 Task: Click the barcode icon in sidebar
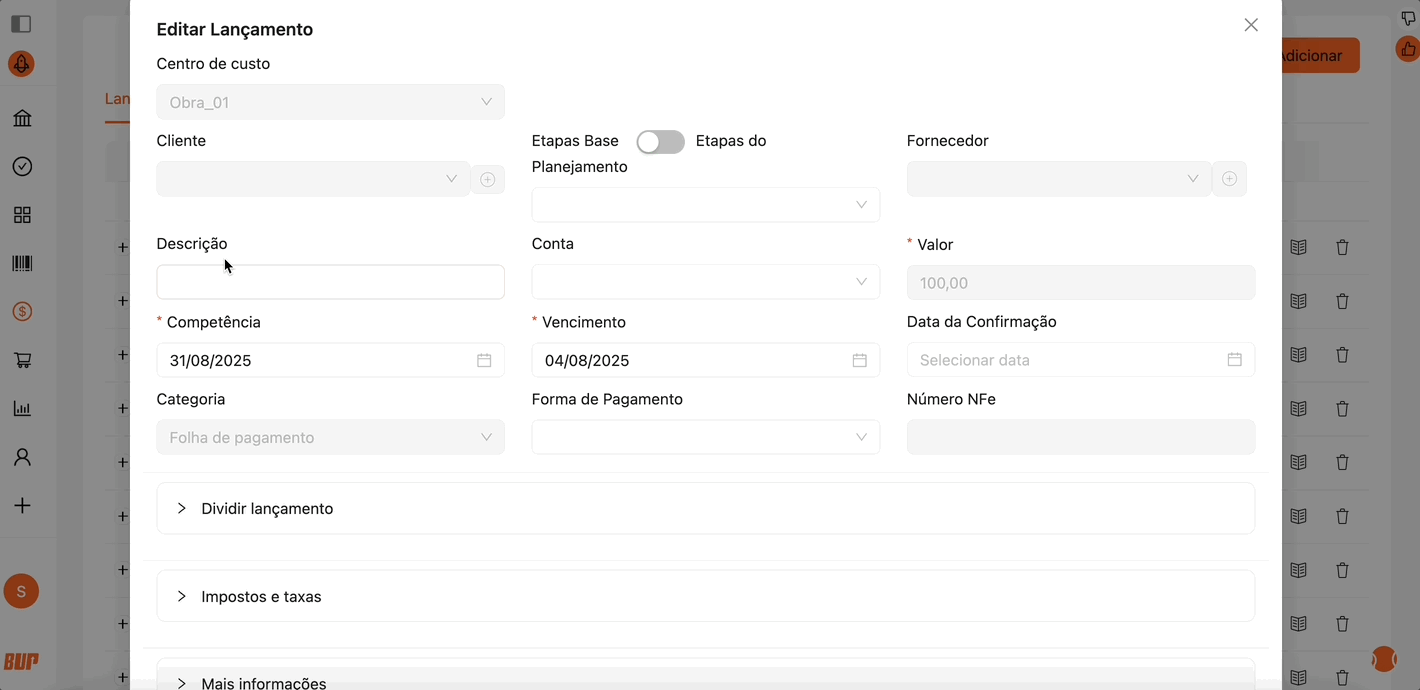point(22,264)
